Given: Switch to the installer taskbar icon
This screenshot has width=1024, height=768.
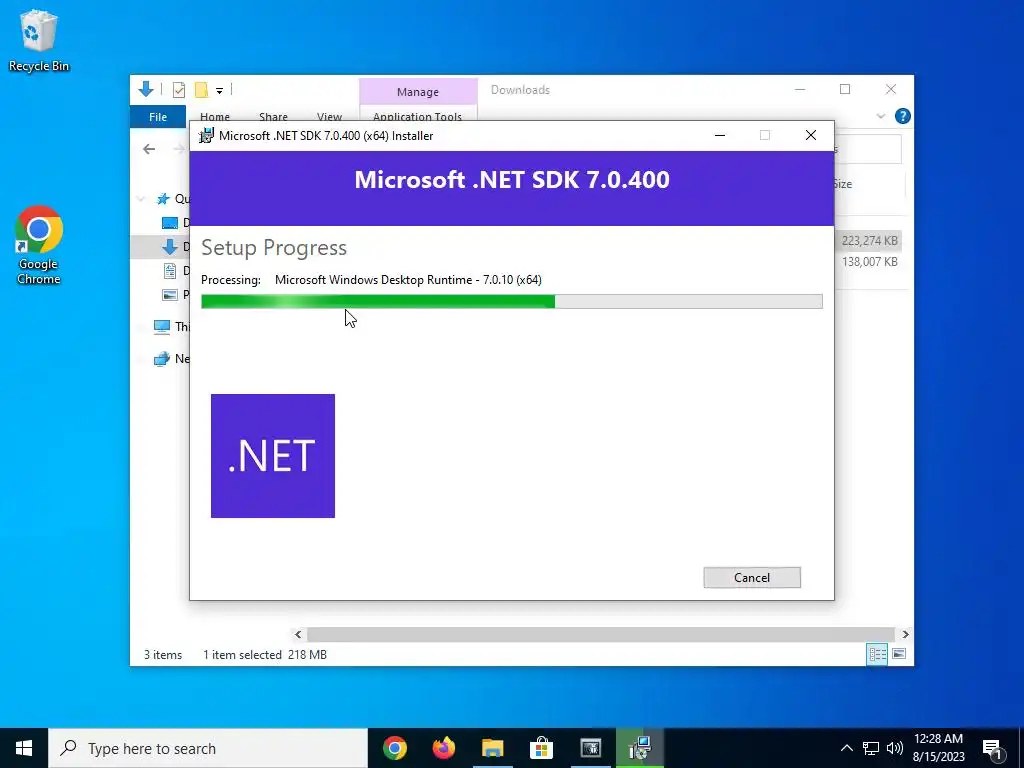Looking at the screenshot, I should 639,748.
